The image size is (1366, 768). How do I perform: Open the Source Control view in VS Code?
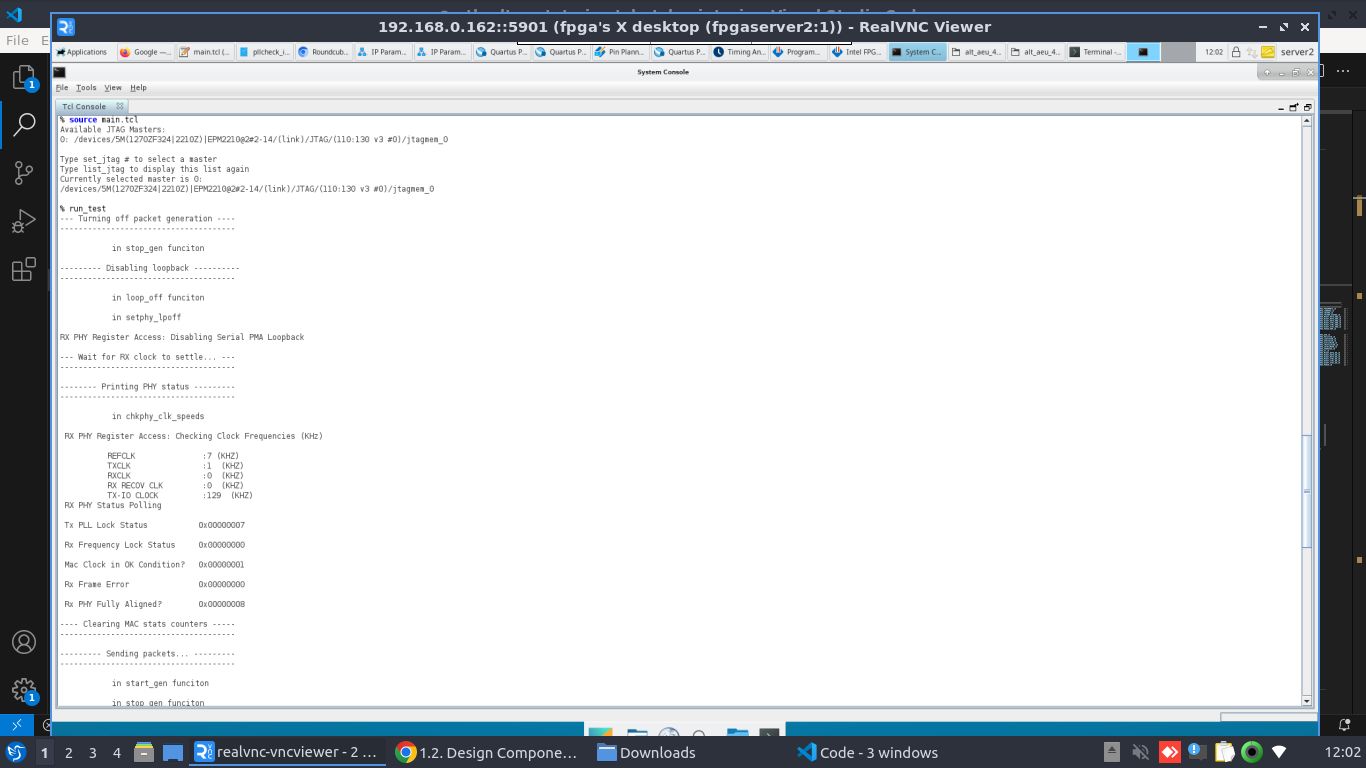(x=24, y=173)
